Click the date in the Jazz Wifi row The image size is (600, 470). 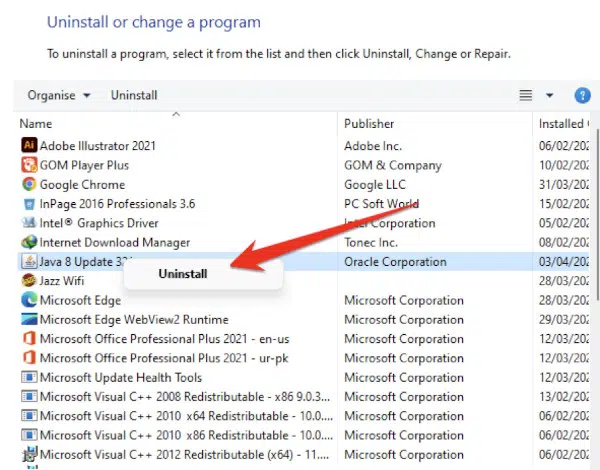(x=564, y=281)
